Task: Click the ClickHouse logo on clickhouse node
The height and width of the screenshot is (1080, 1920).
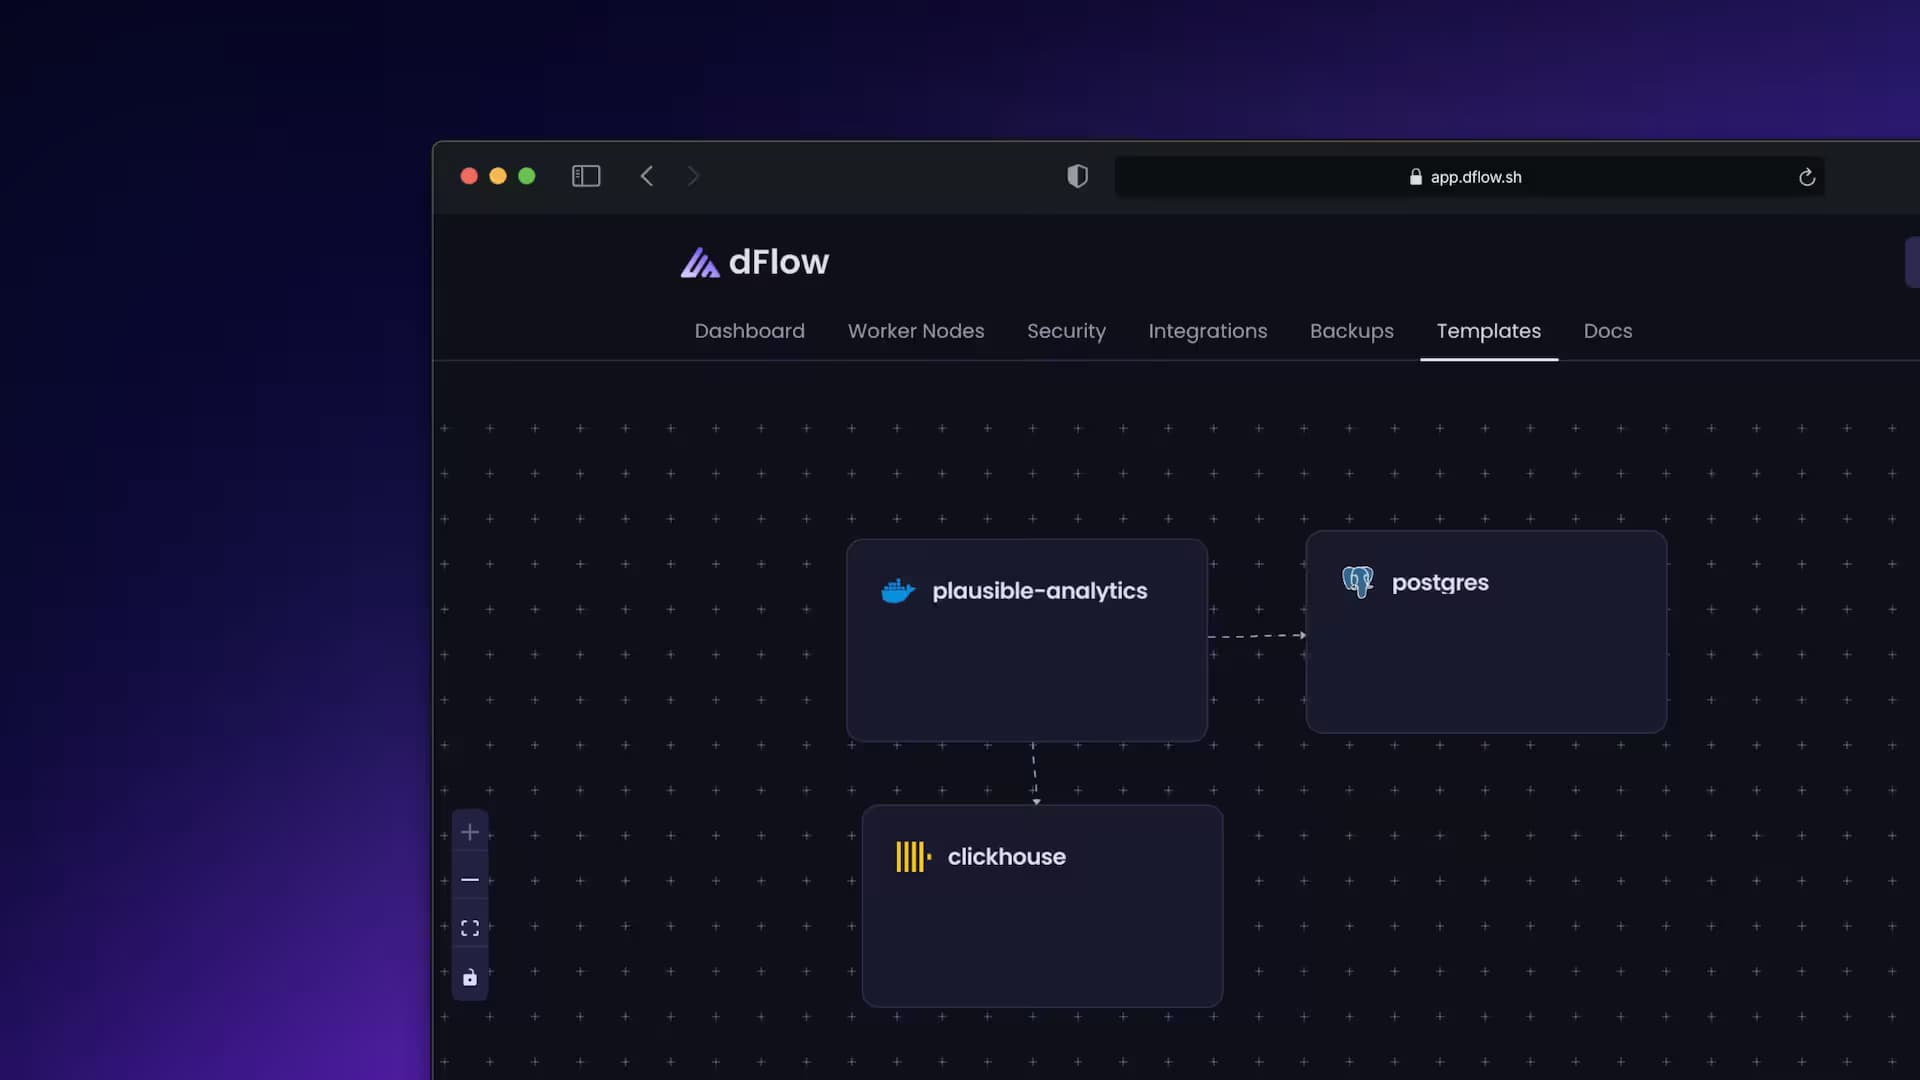Action: click(x=912, y=856)
